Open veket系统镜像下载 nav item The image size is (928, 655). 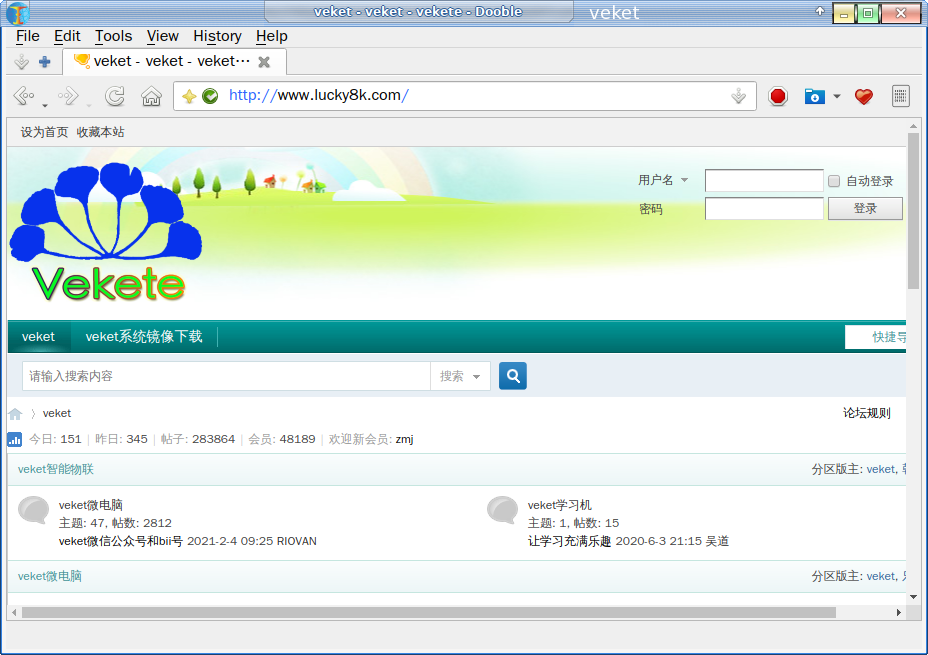point(144,337)
